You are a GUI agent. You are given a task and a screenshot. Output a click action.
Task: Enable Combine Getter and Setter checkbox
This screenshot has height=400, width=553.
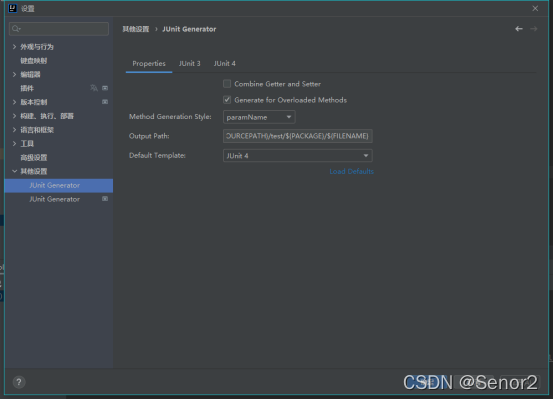227,84
